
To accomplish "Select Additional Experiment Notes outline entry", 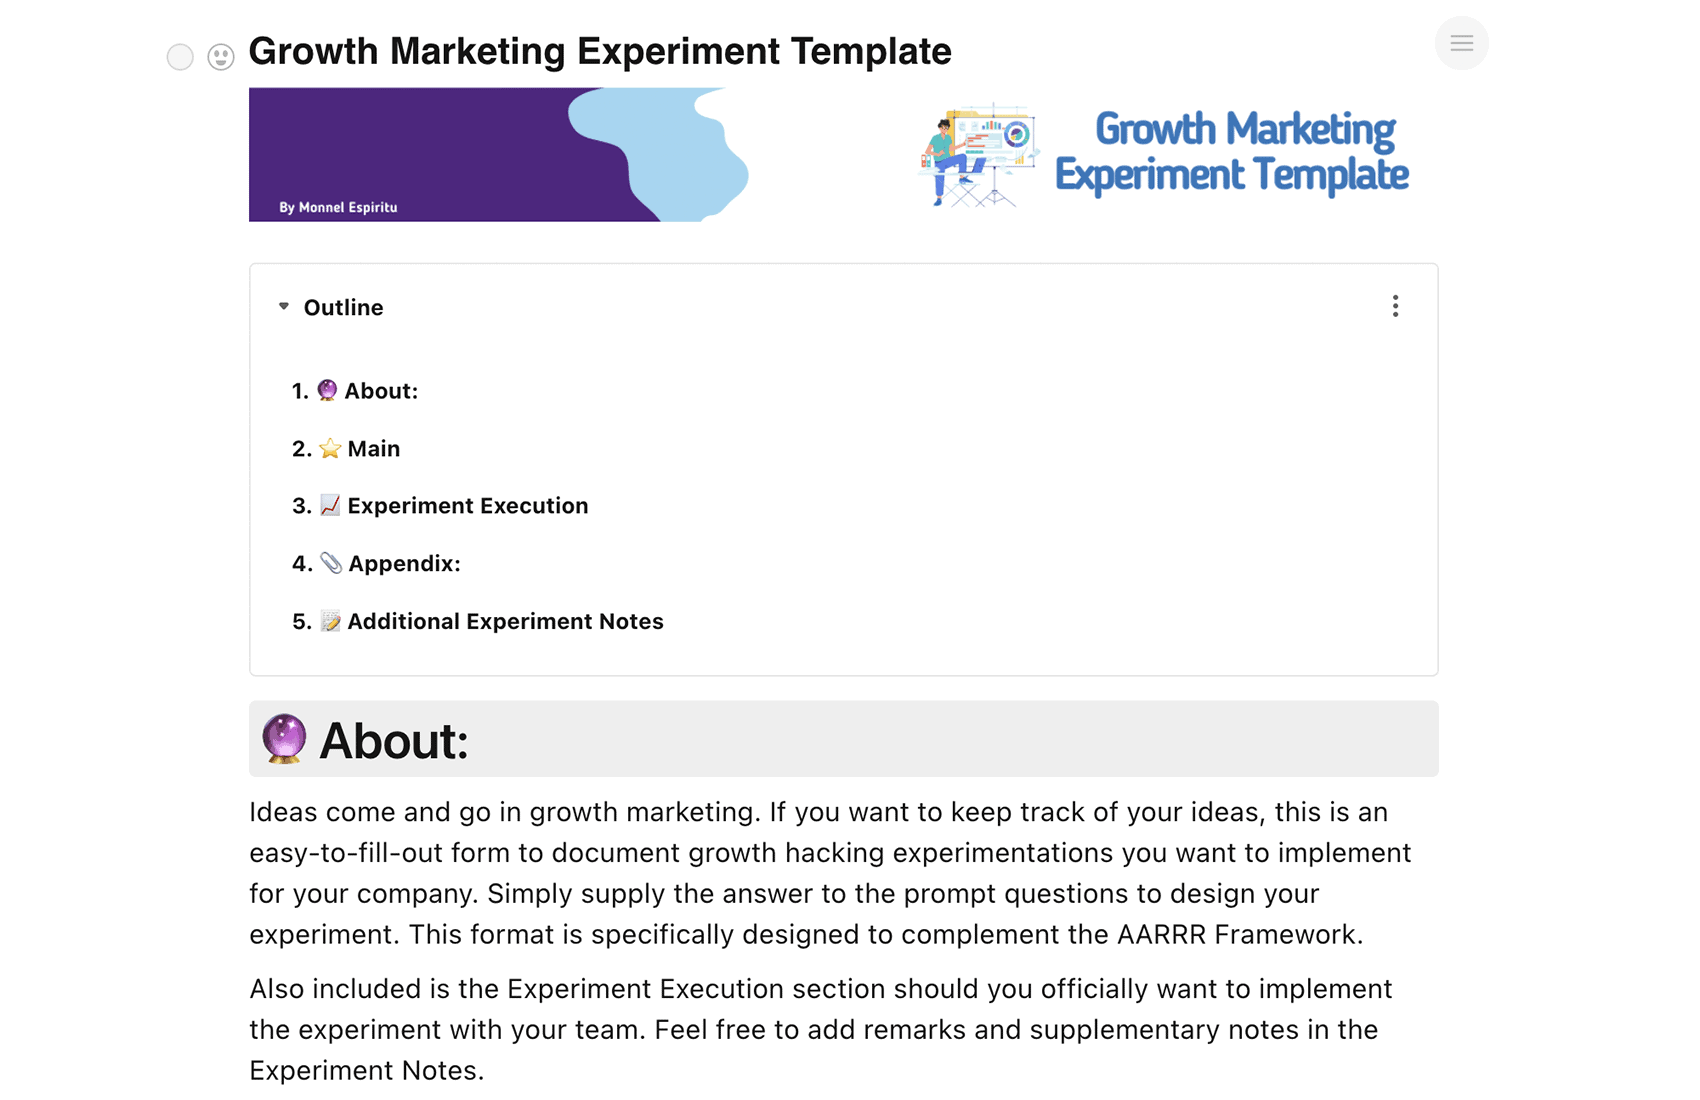I will [505, 622].
